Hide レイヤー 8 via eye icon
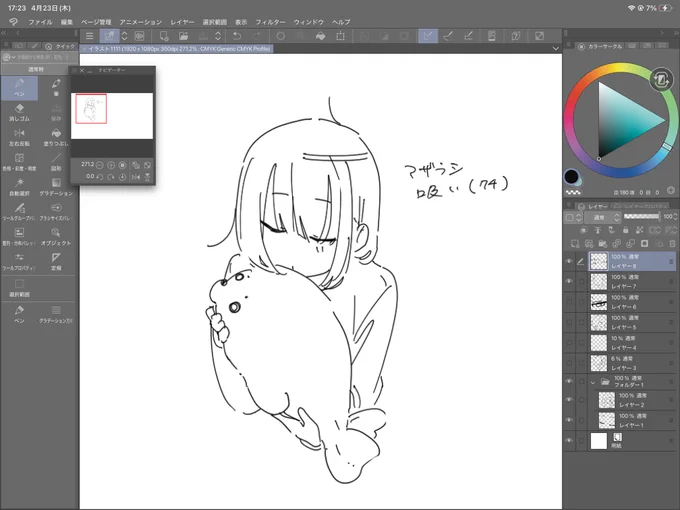 (x=569, y=261)
